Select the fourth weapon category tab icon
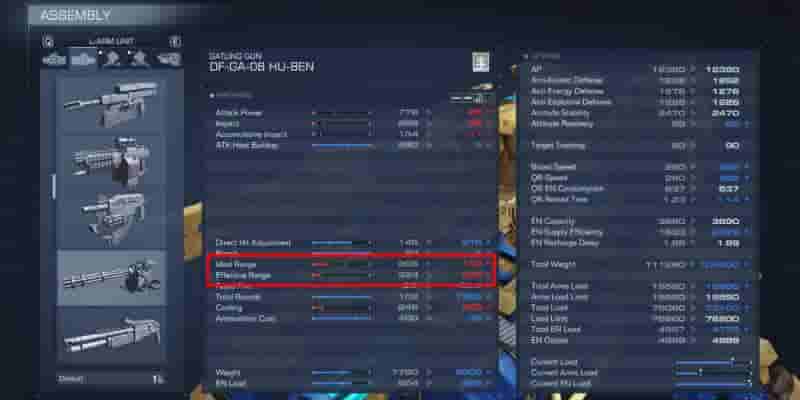This screenshot has height=400, width=800. 139,60
